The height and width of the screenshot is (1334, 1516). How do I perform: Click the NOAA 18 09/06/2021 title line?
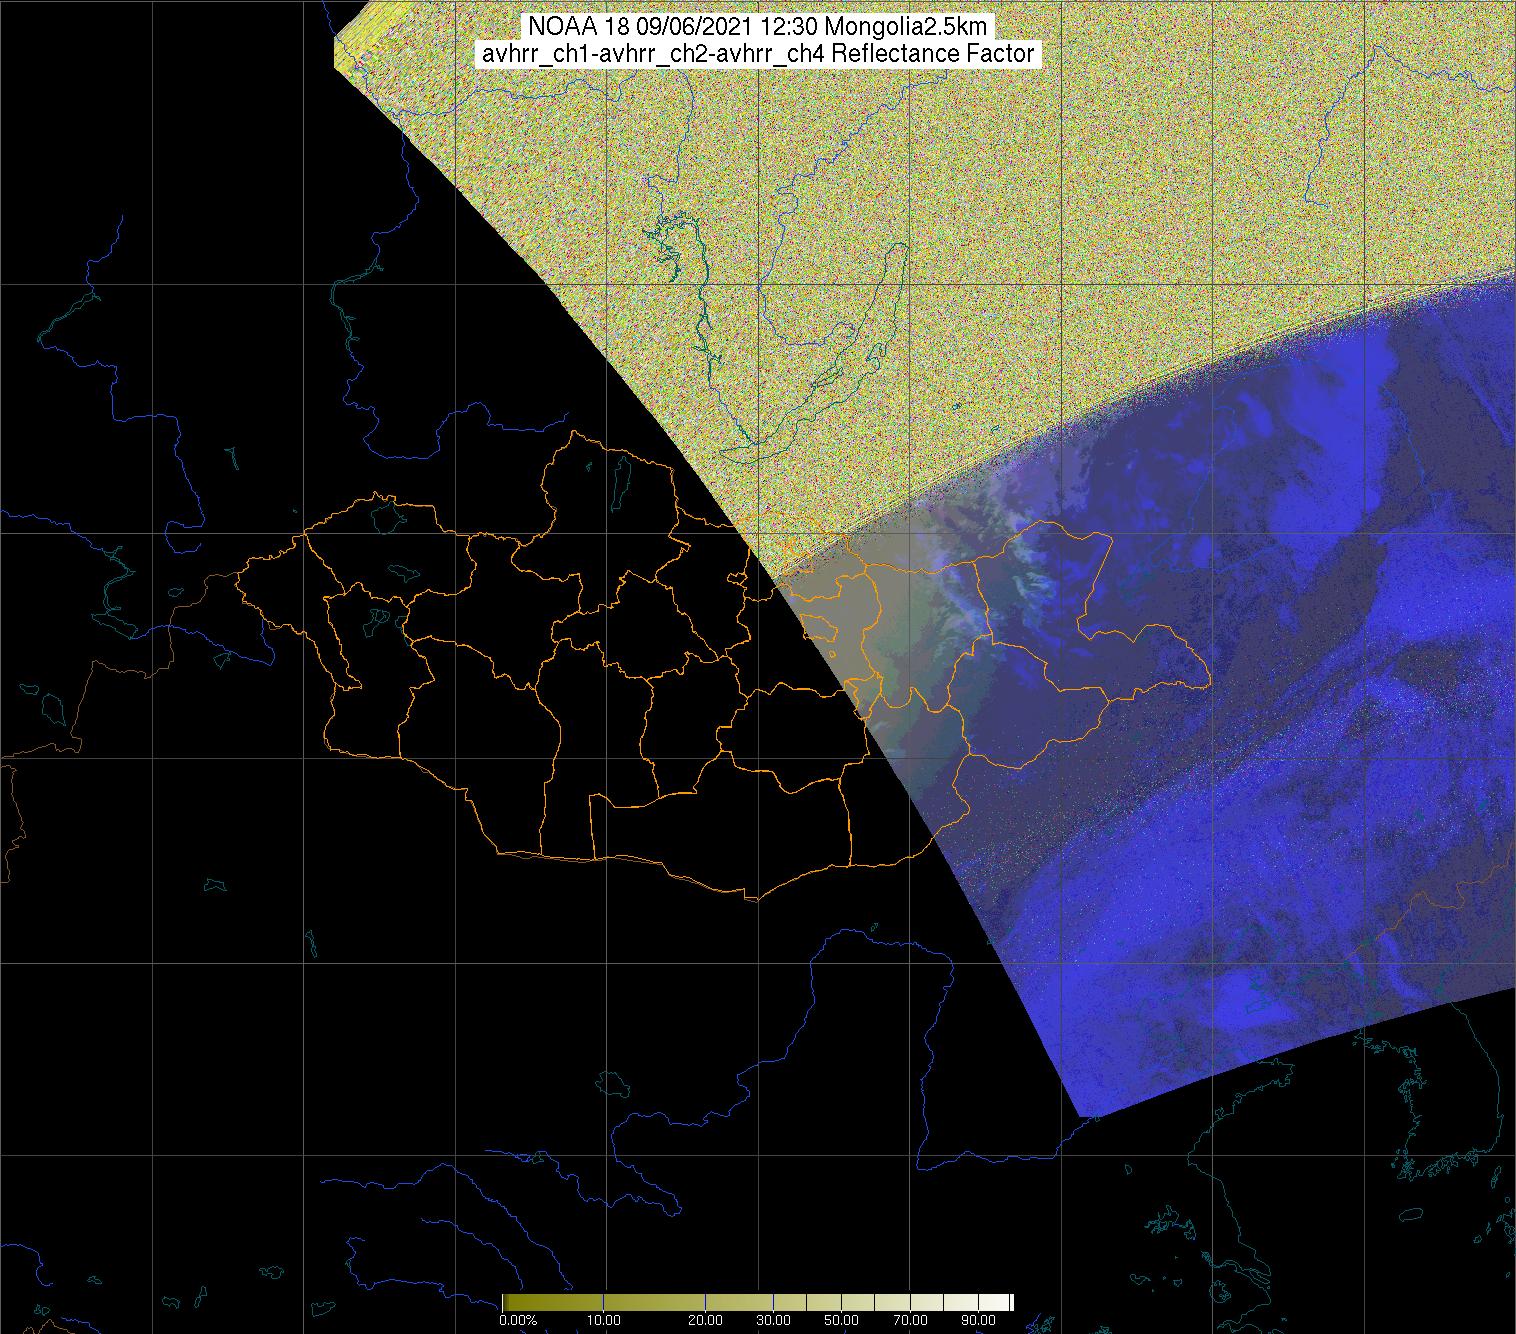758,27
